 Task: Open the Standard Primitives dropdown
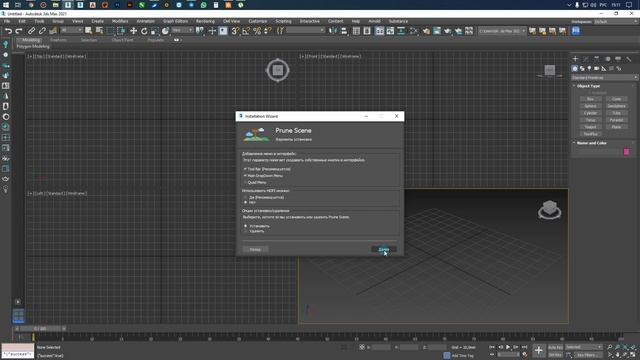(x=604, y=78)
